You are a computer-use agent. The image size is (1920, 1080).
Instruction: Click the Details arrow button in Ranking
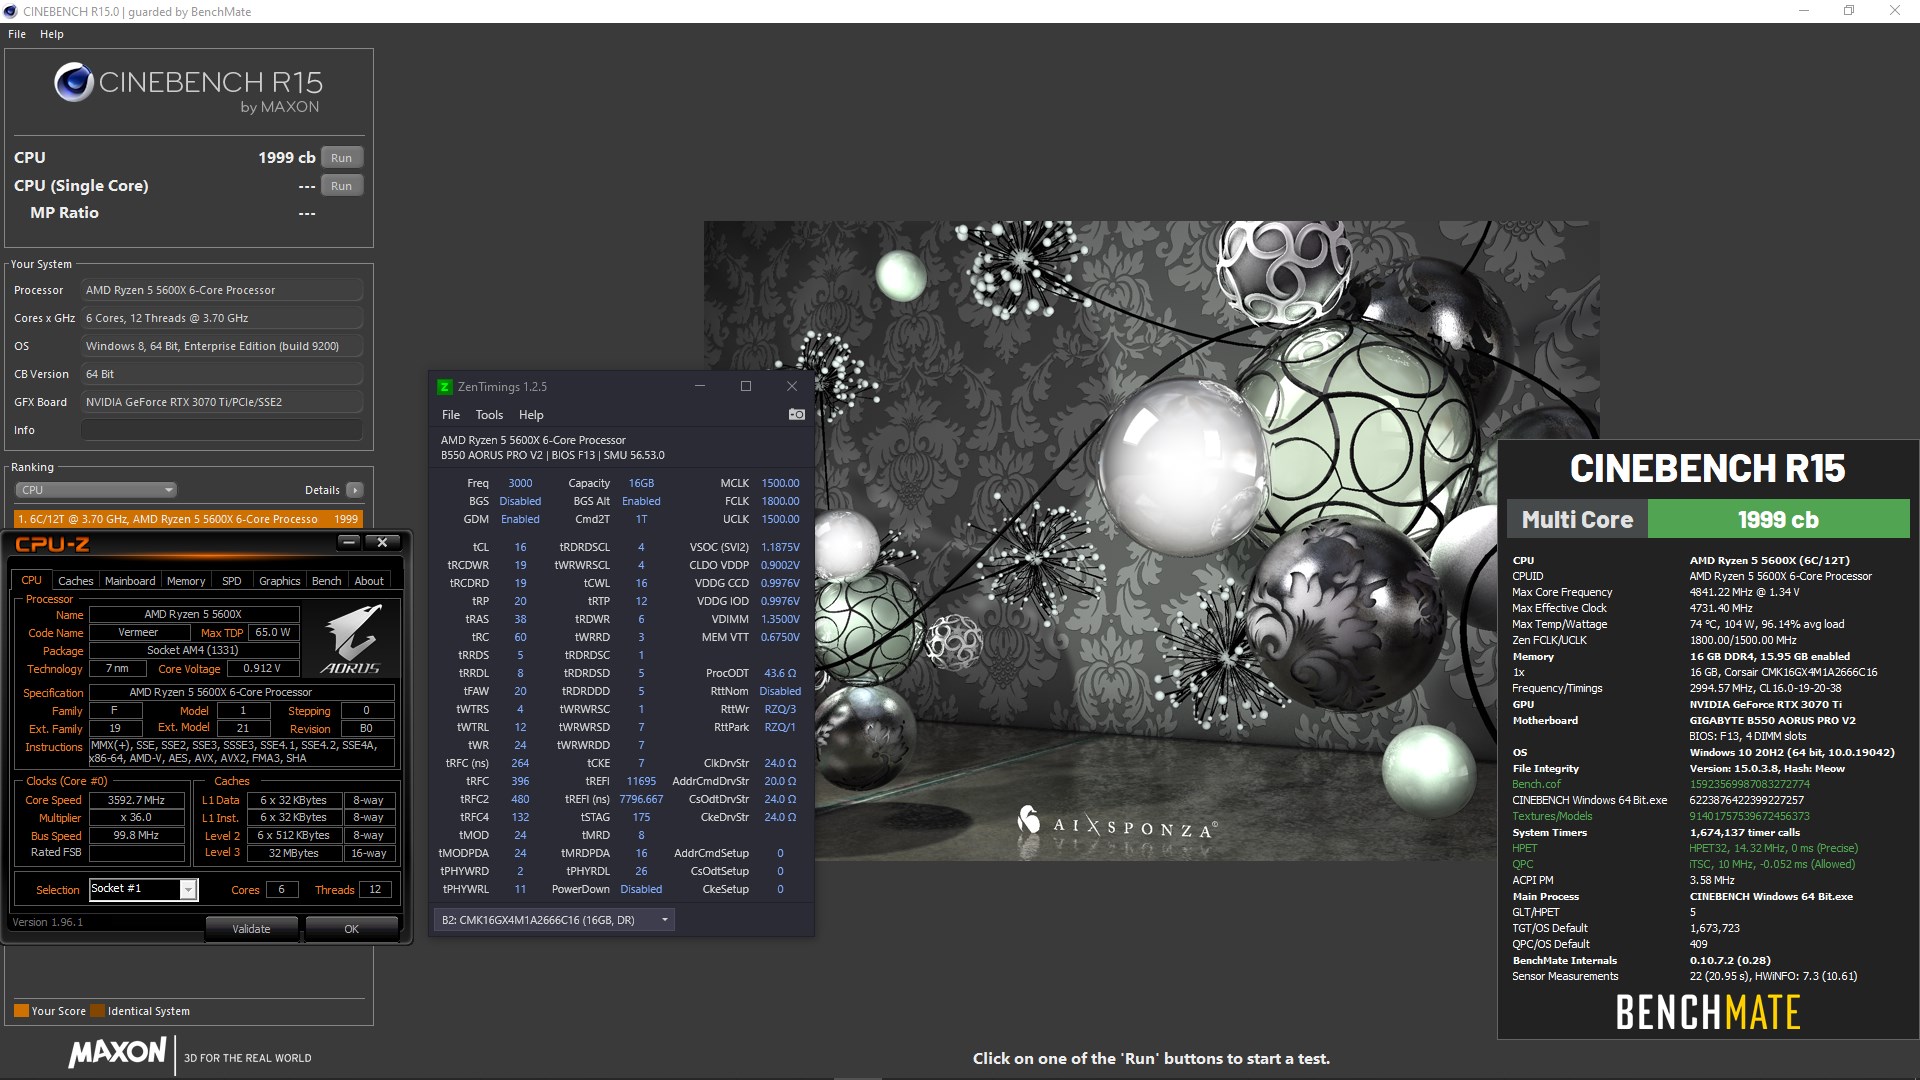point(354,490)
